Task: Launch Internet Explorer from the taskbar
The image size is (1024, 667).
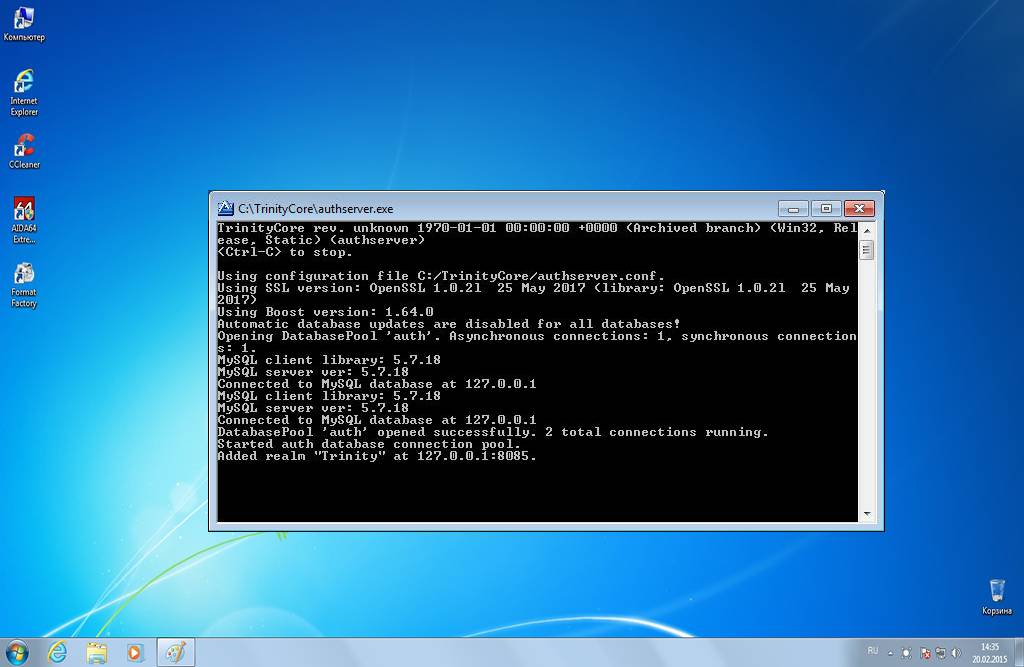Action: tap(58, 653)
